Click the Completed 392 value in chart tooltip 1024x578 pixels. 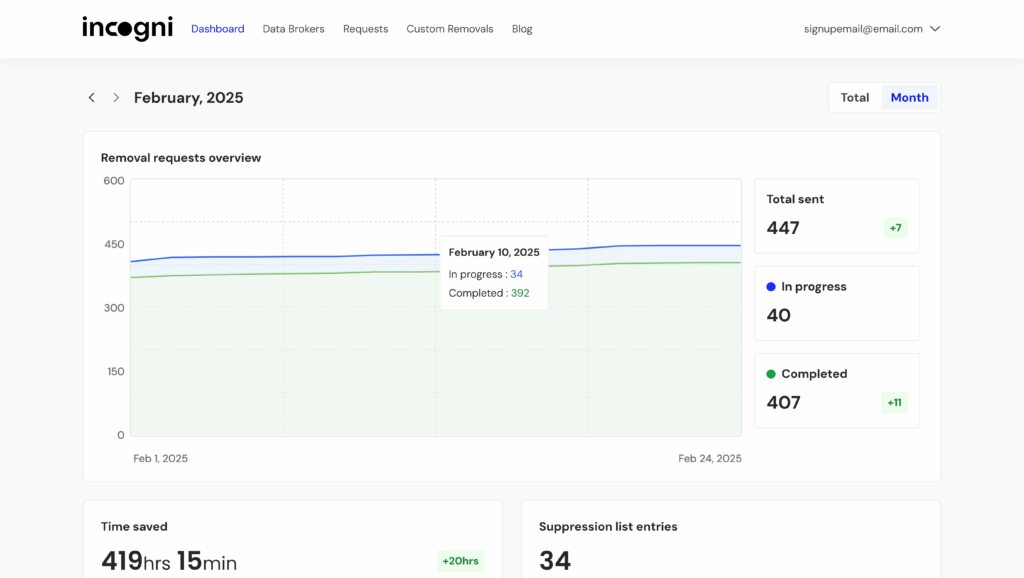[x=520, y=293]
